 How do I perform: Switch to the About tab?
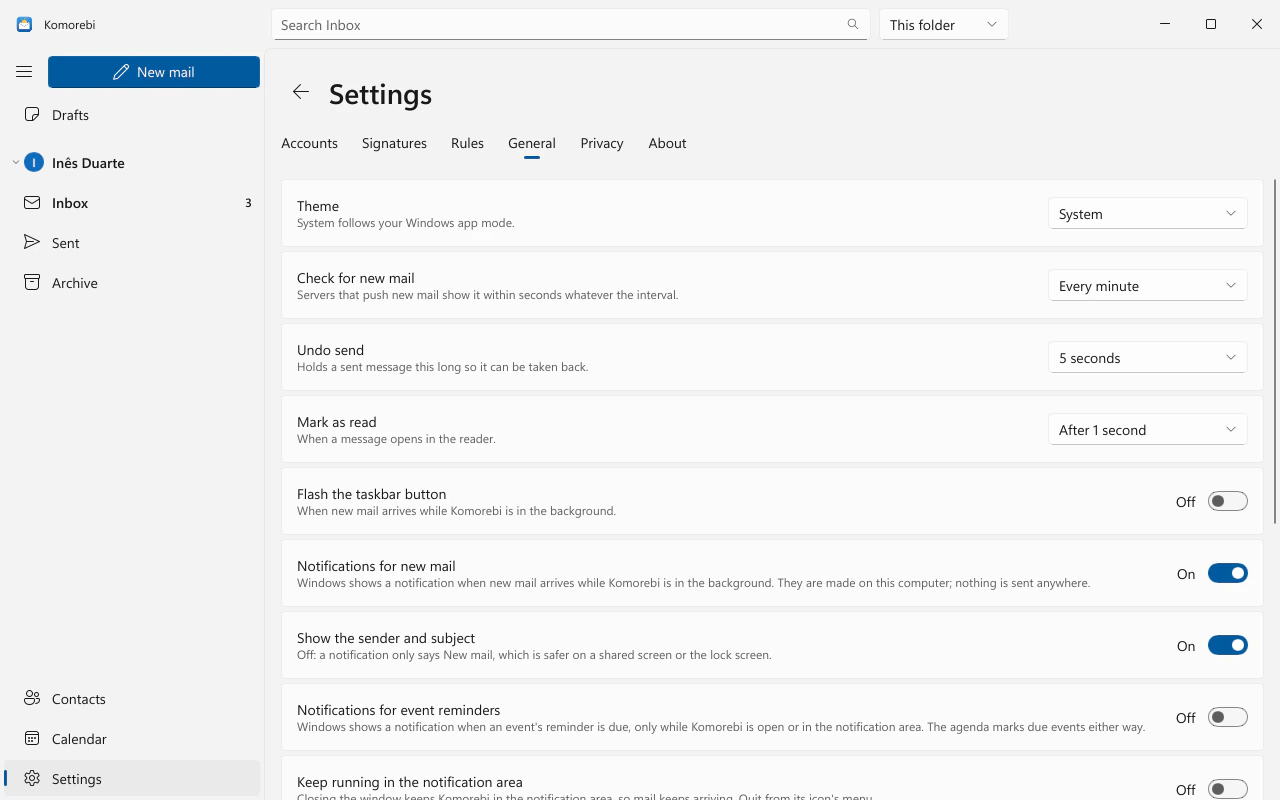(667, 143)
